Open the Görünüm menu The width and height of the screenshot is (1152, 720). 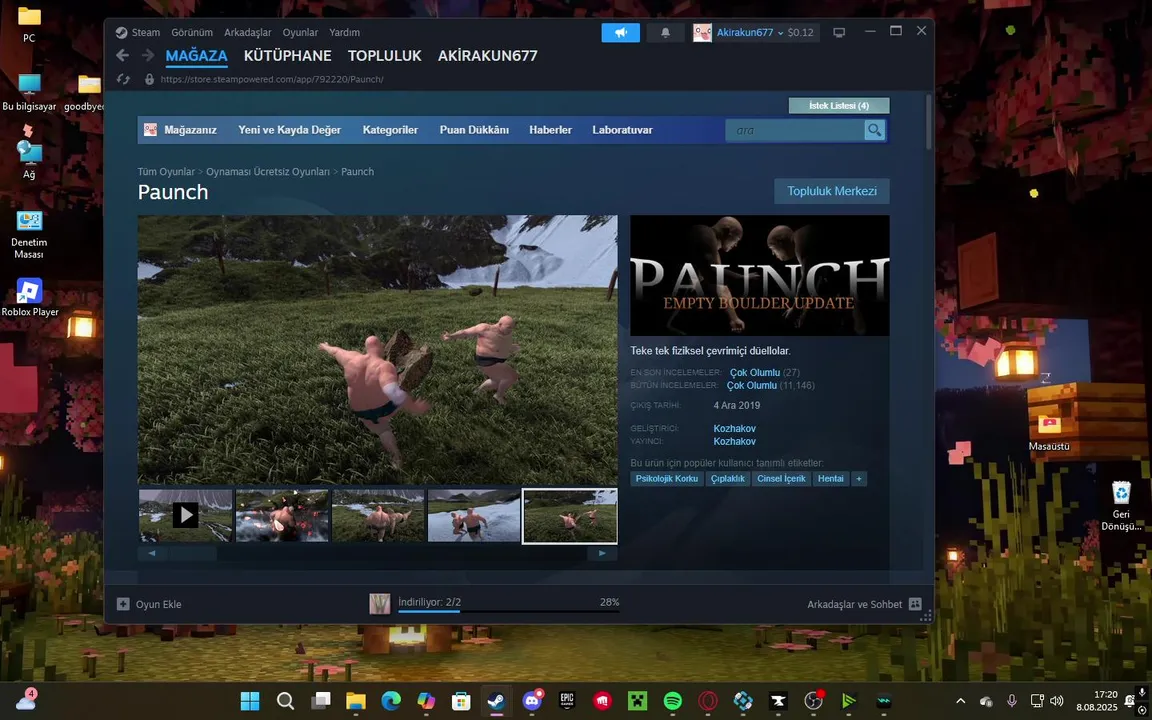tap(192, 32)
